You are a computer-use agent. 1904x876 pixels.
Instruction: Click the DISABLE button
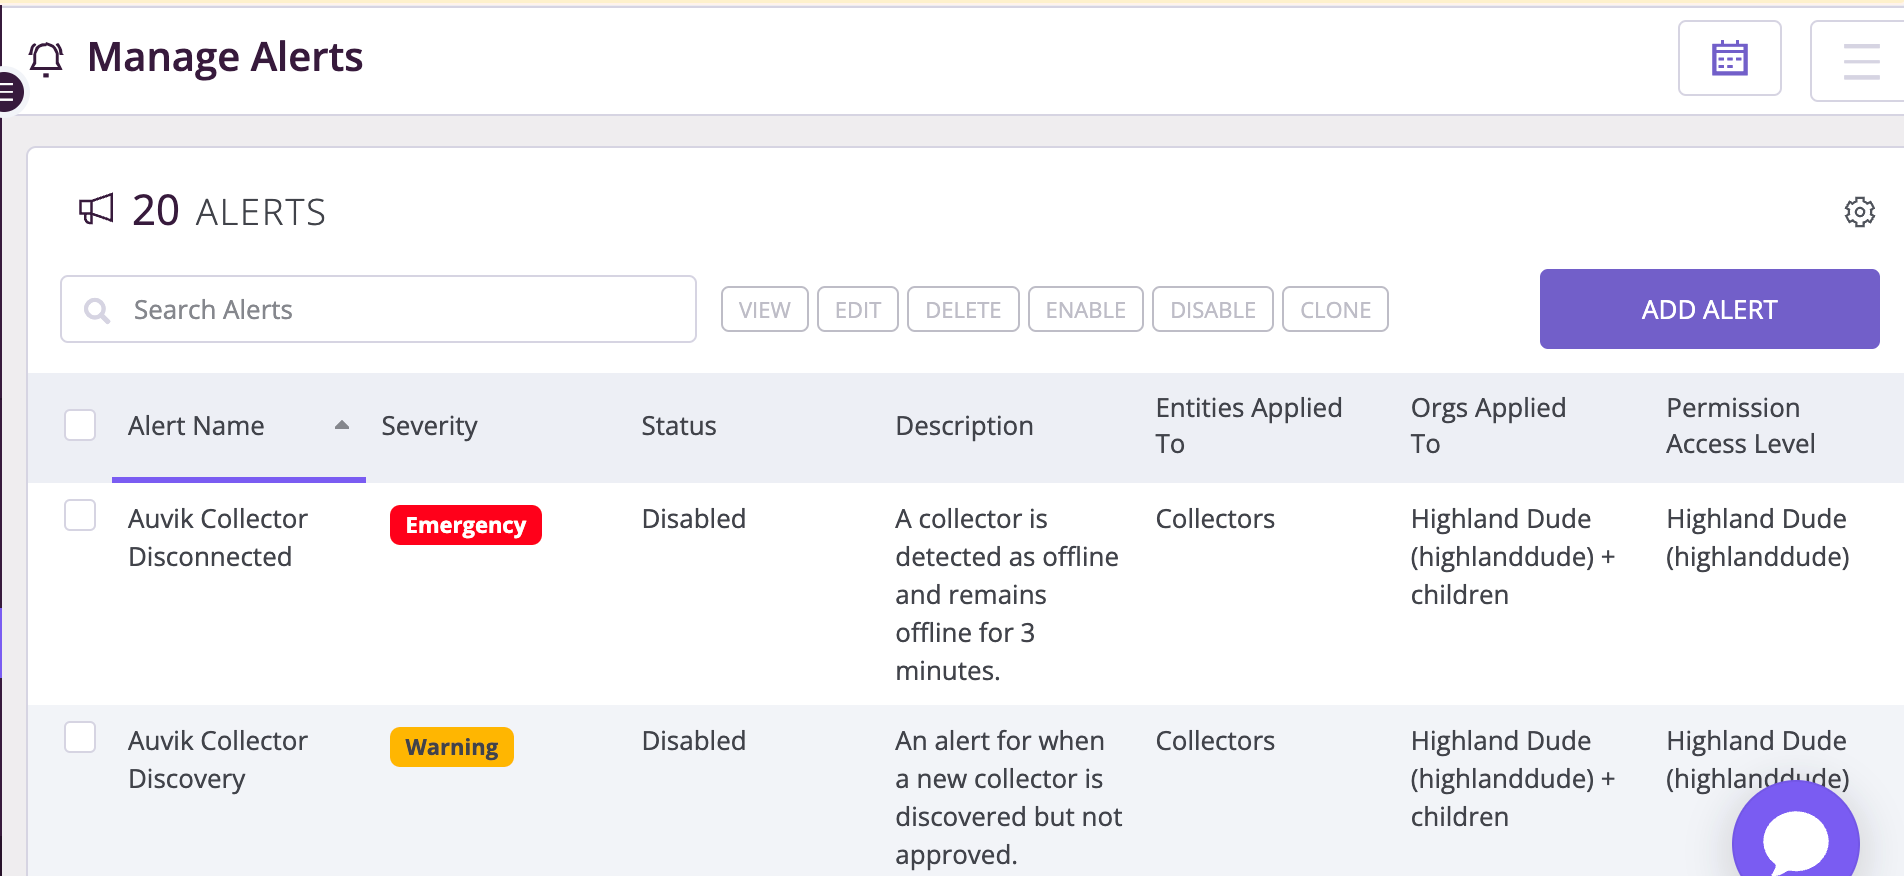pos(1212,310)
